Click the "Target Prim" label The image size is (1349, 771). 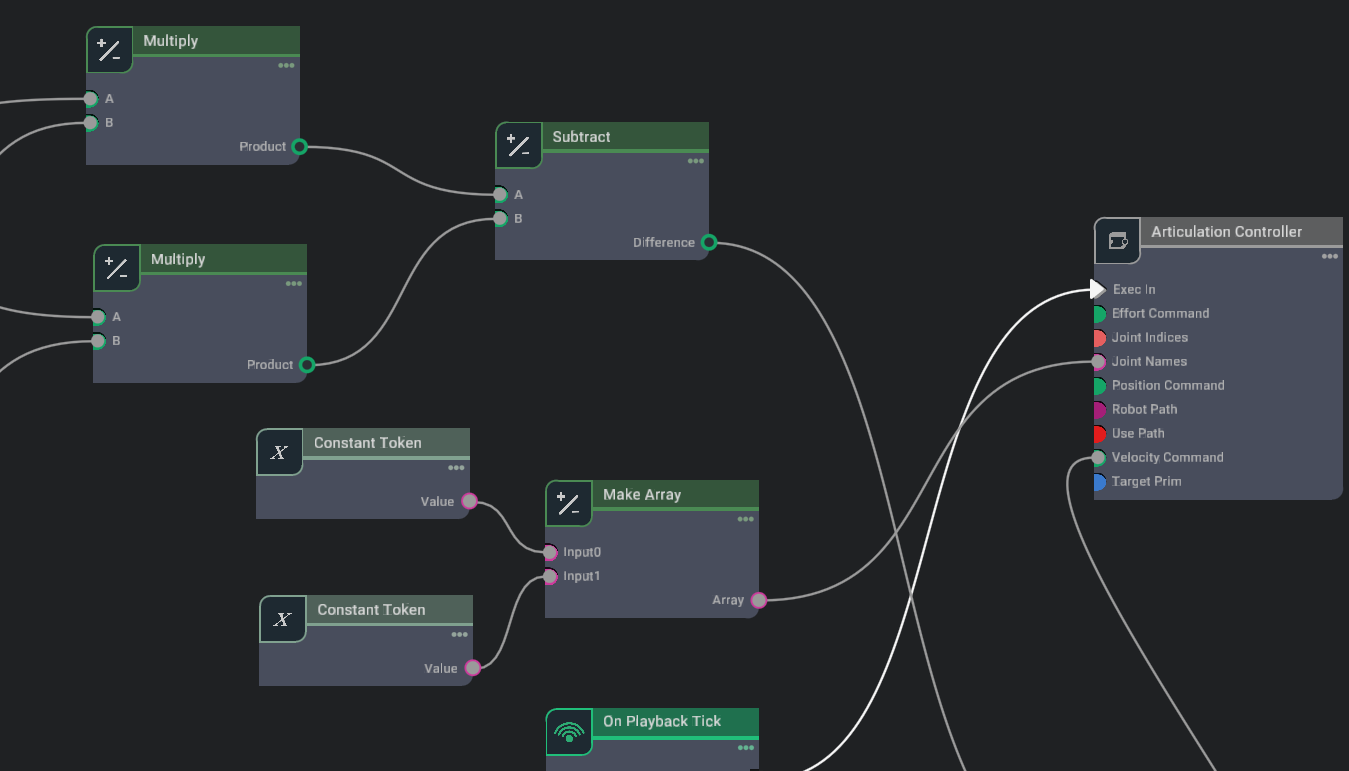pyautogui.click(x=1146, y=481)
